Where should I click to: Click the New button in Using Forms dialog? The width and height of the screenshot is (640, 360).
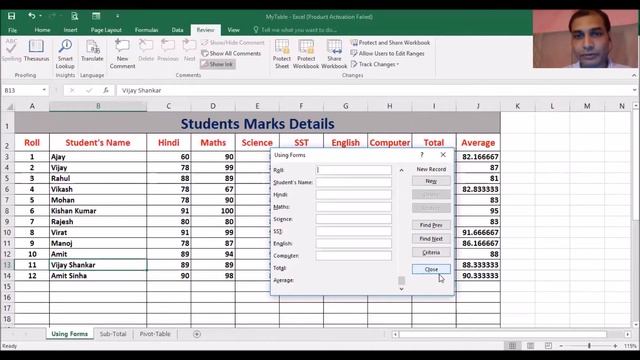pyautogui.click(x=431, y=181)
